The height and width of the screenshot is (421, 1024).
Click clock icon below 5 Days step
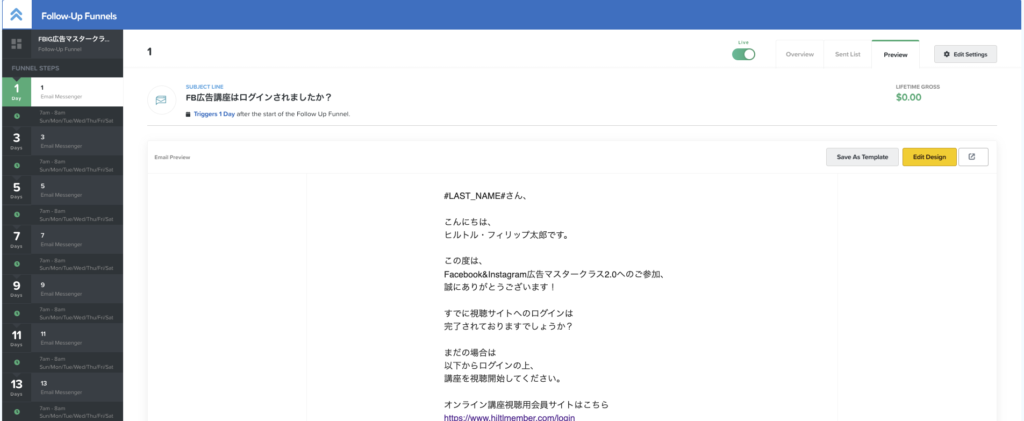[x=17, y=215]
